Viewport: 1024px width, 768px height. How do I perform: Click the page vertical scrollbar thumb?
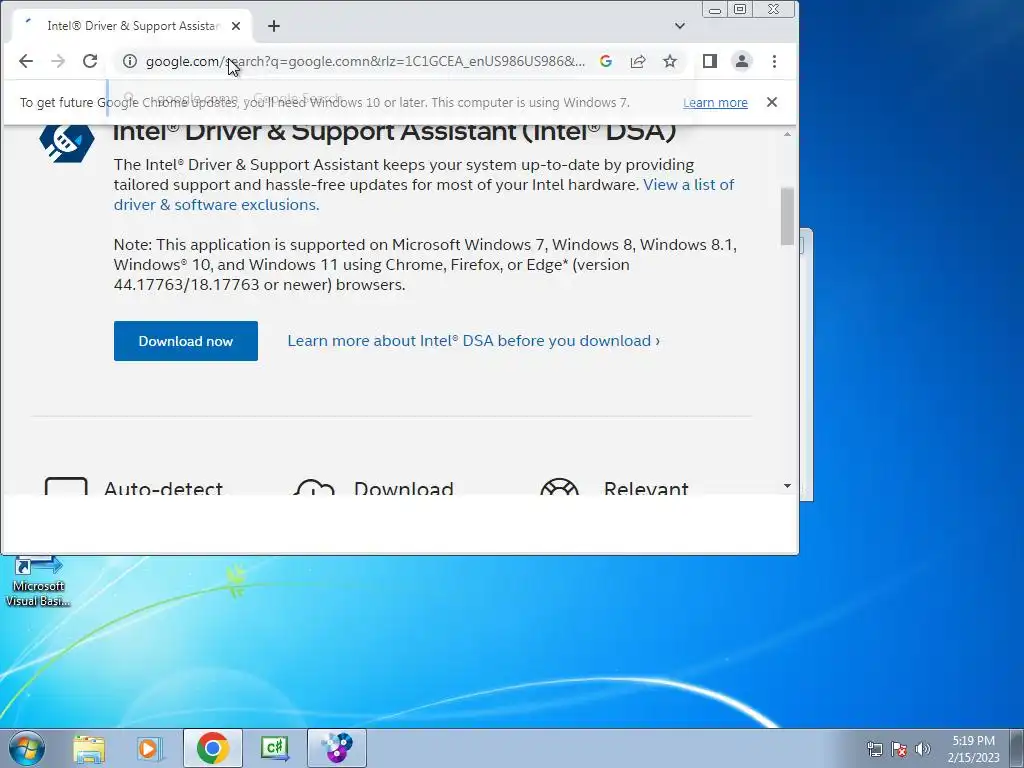tap(787, 216)
